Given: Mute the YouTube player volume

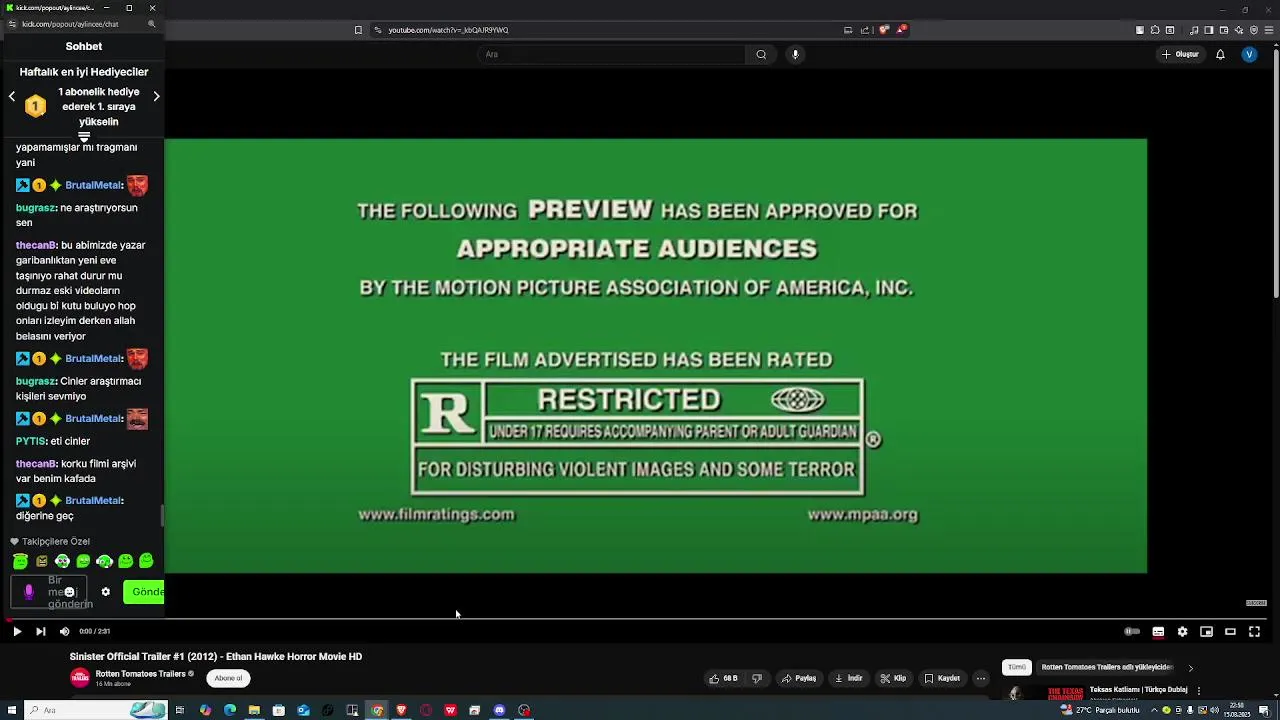Looking at the screenshot, I should click(64, 631).
